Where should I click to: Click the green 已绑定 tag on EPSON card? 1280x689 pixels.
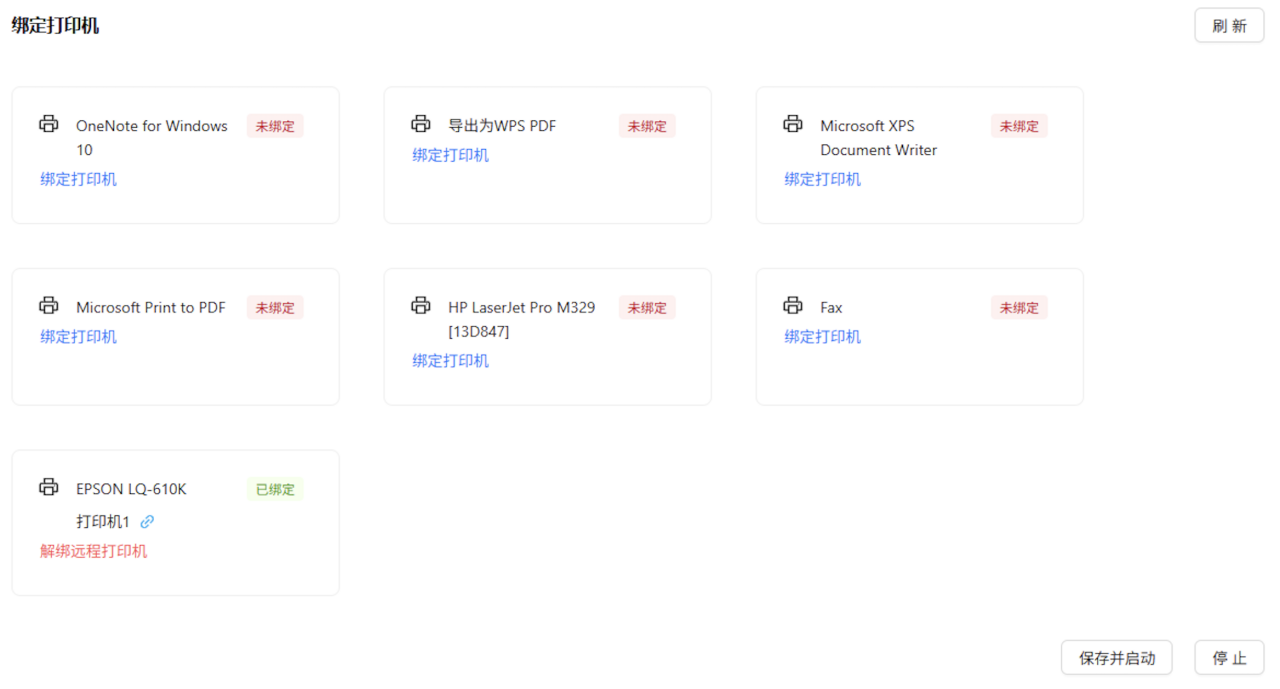275,490
